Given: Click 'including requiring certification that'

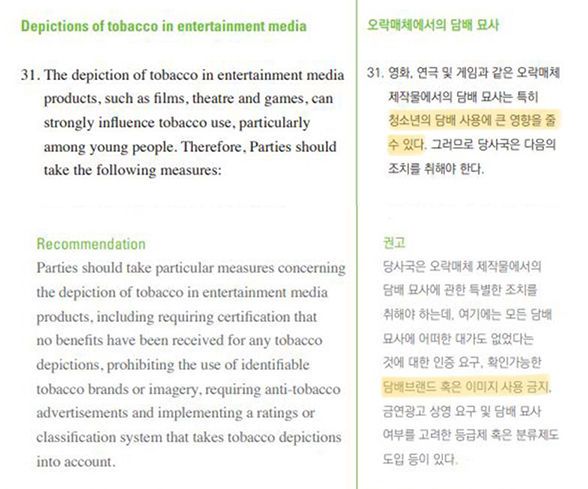Looking at the screenshot, I should (x=207, y=317).
